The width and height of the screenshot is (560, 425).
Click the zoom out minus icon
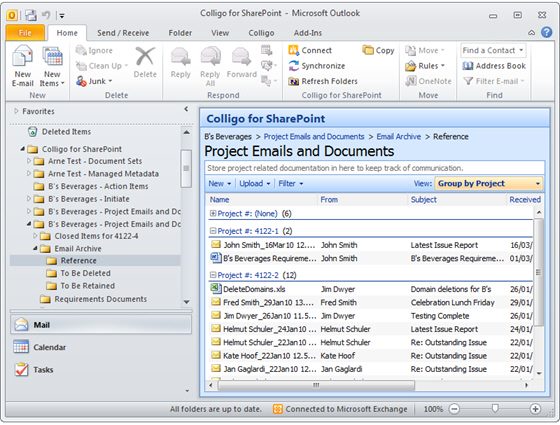click(454, 409)
